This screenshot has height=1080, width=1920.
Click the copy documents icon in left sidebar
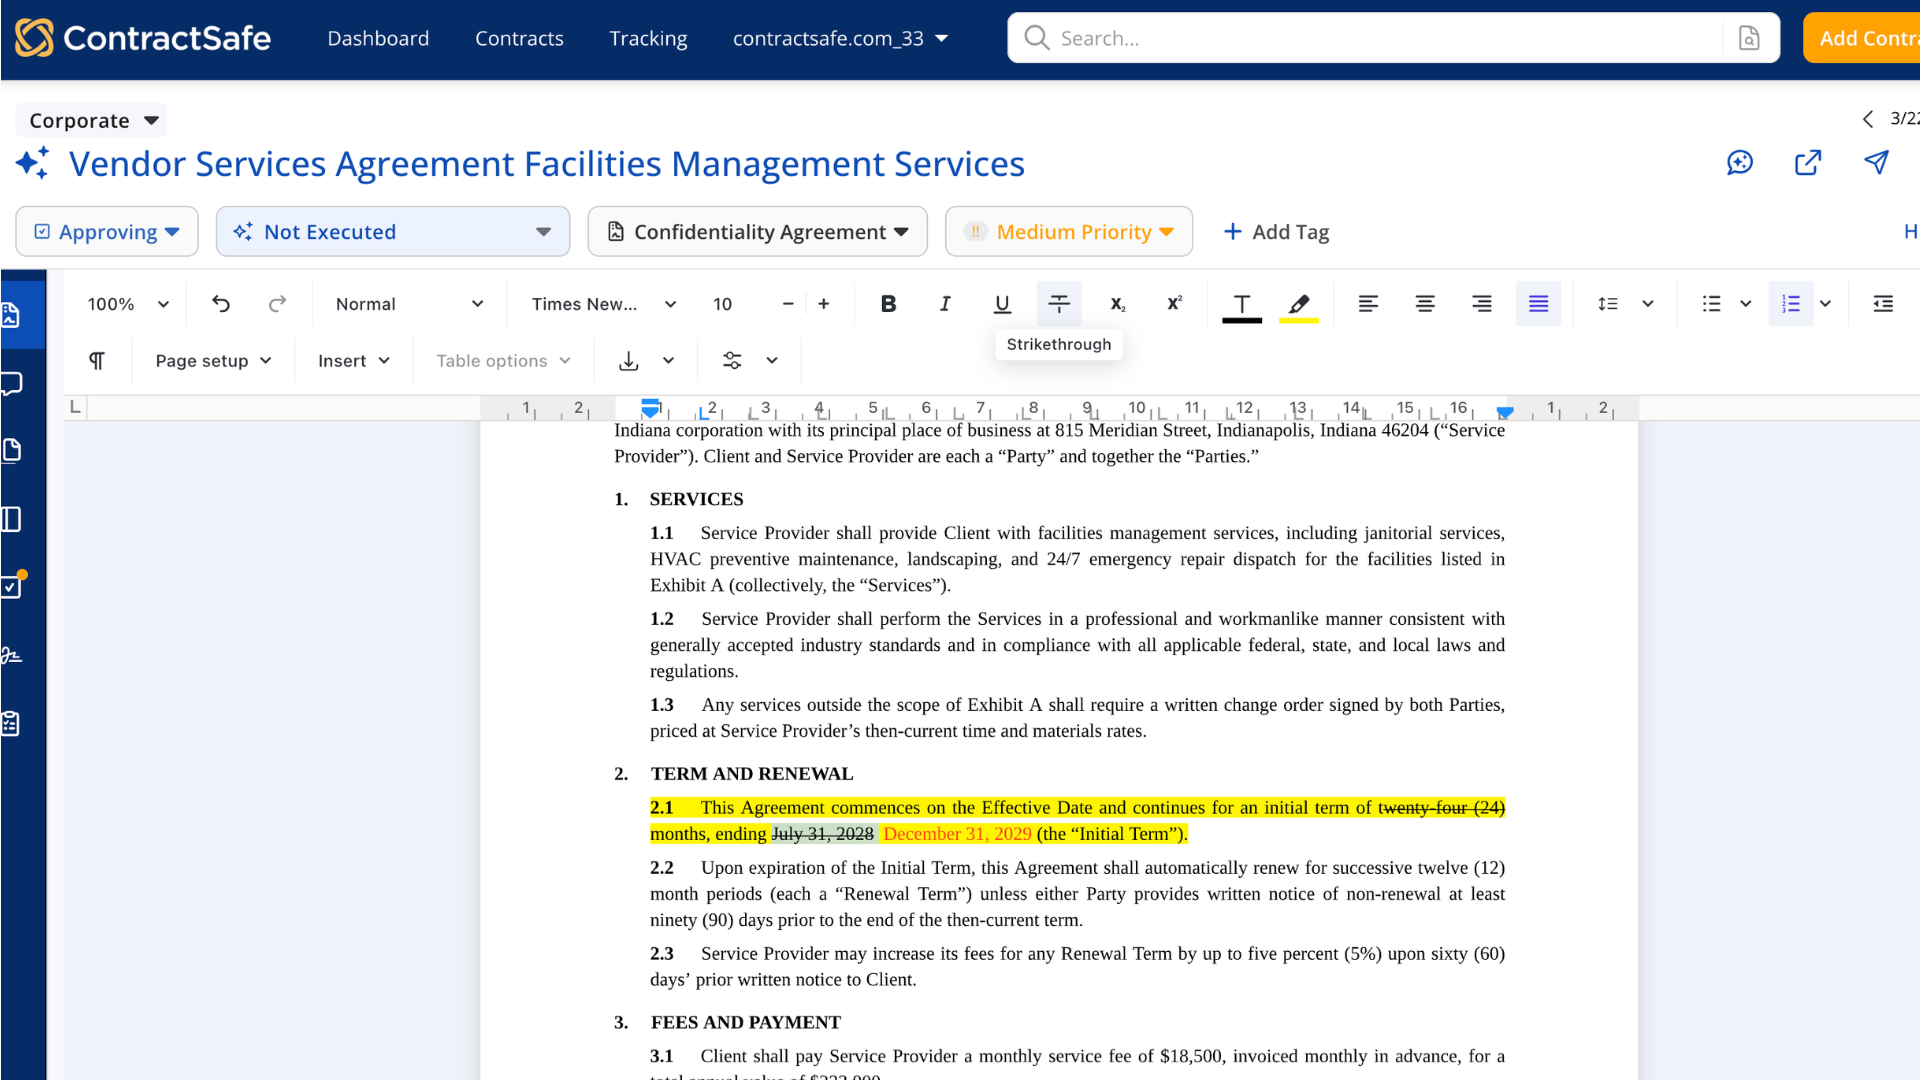click(x=11, y=451)
